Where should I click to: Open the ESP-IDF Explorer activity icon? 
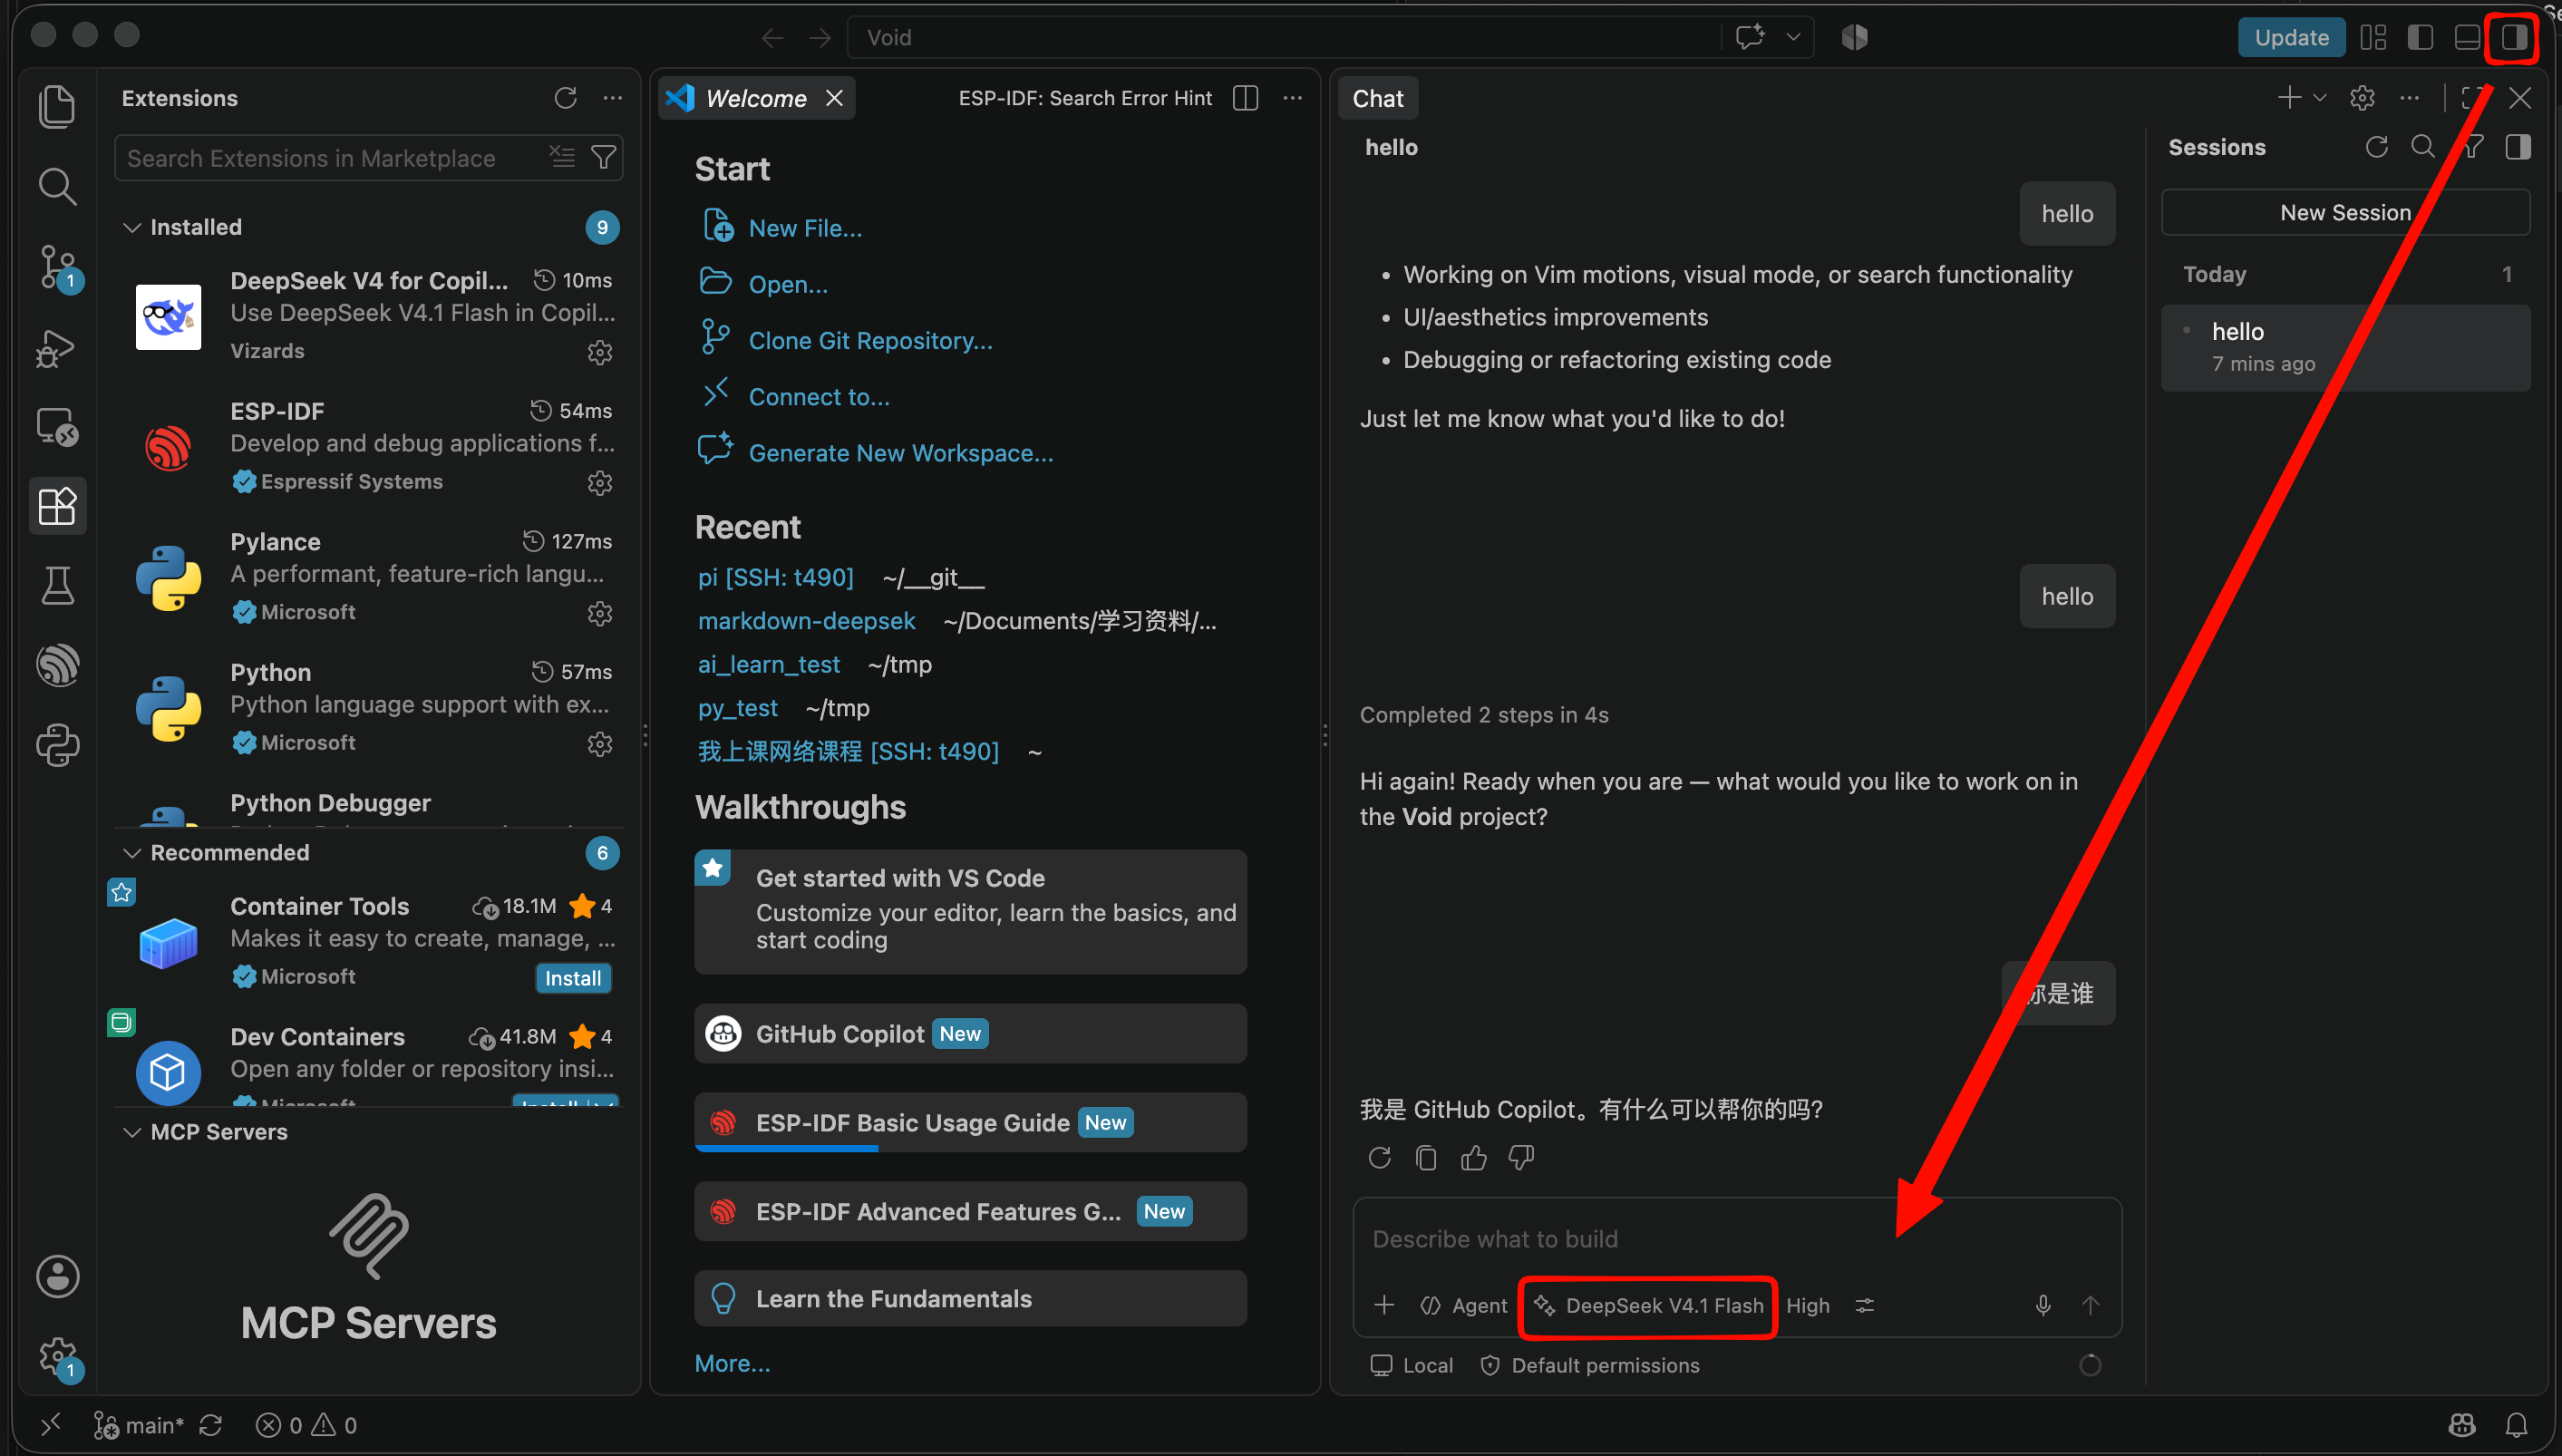click(x=57, y=665)
